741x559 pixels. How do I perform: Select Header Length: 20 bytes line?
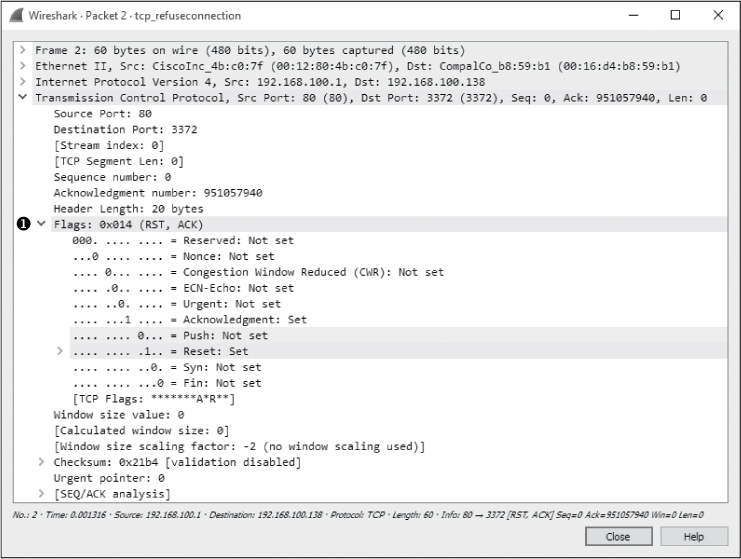(x=129, y=208)
